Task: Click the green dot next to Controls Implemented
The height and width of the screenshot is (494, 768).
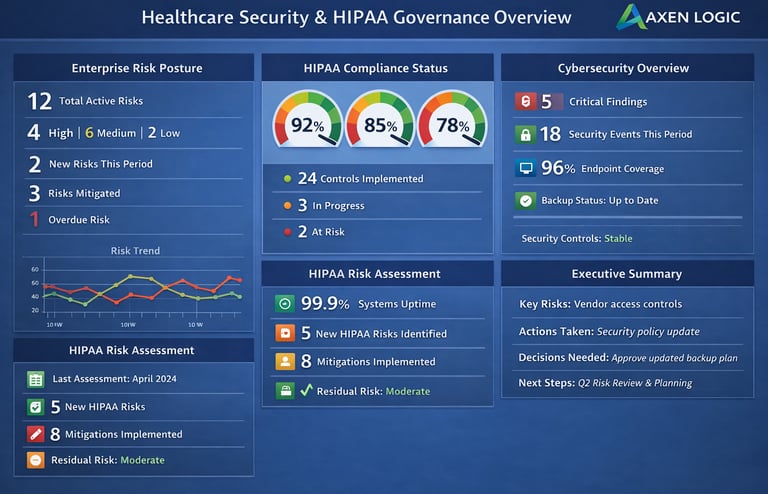Action: [288, 179]
